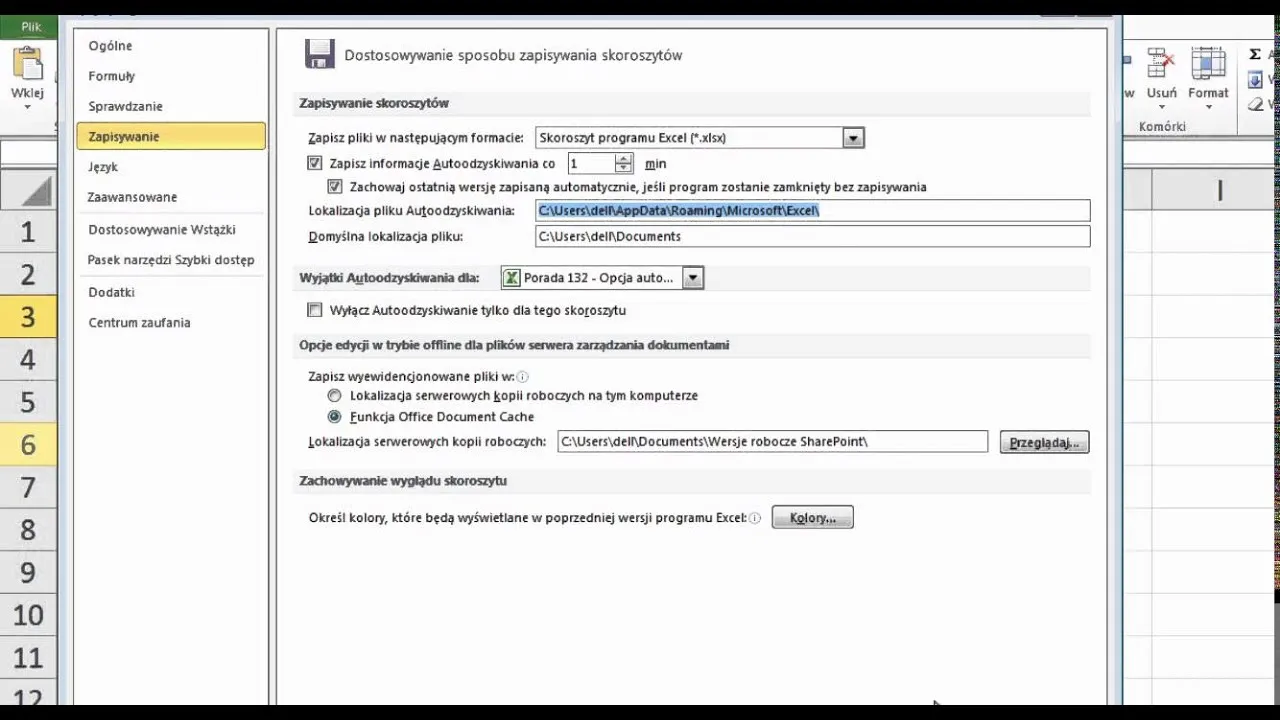Select row 7 header in the worksheet
This screenshot has width=1280, height=720.
[x=27, y=487]
